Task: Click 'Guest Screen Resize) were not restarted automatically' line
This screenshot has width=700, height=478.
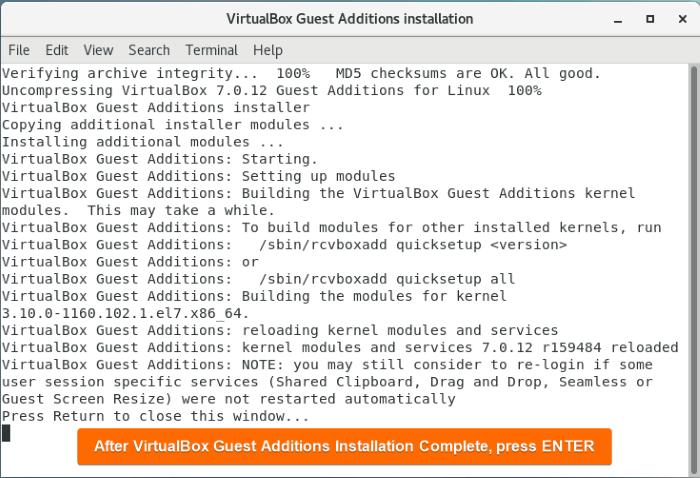Action: pyautogui.click(x=229, y=399)
